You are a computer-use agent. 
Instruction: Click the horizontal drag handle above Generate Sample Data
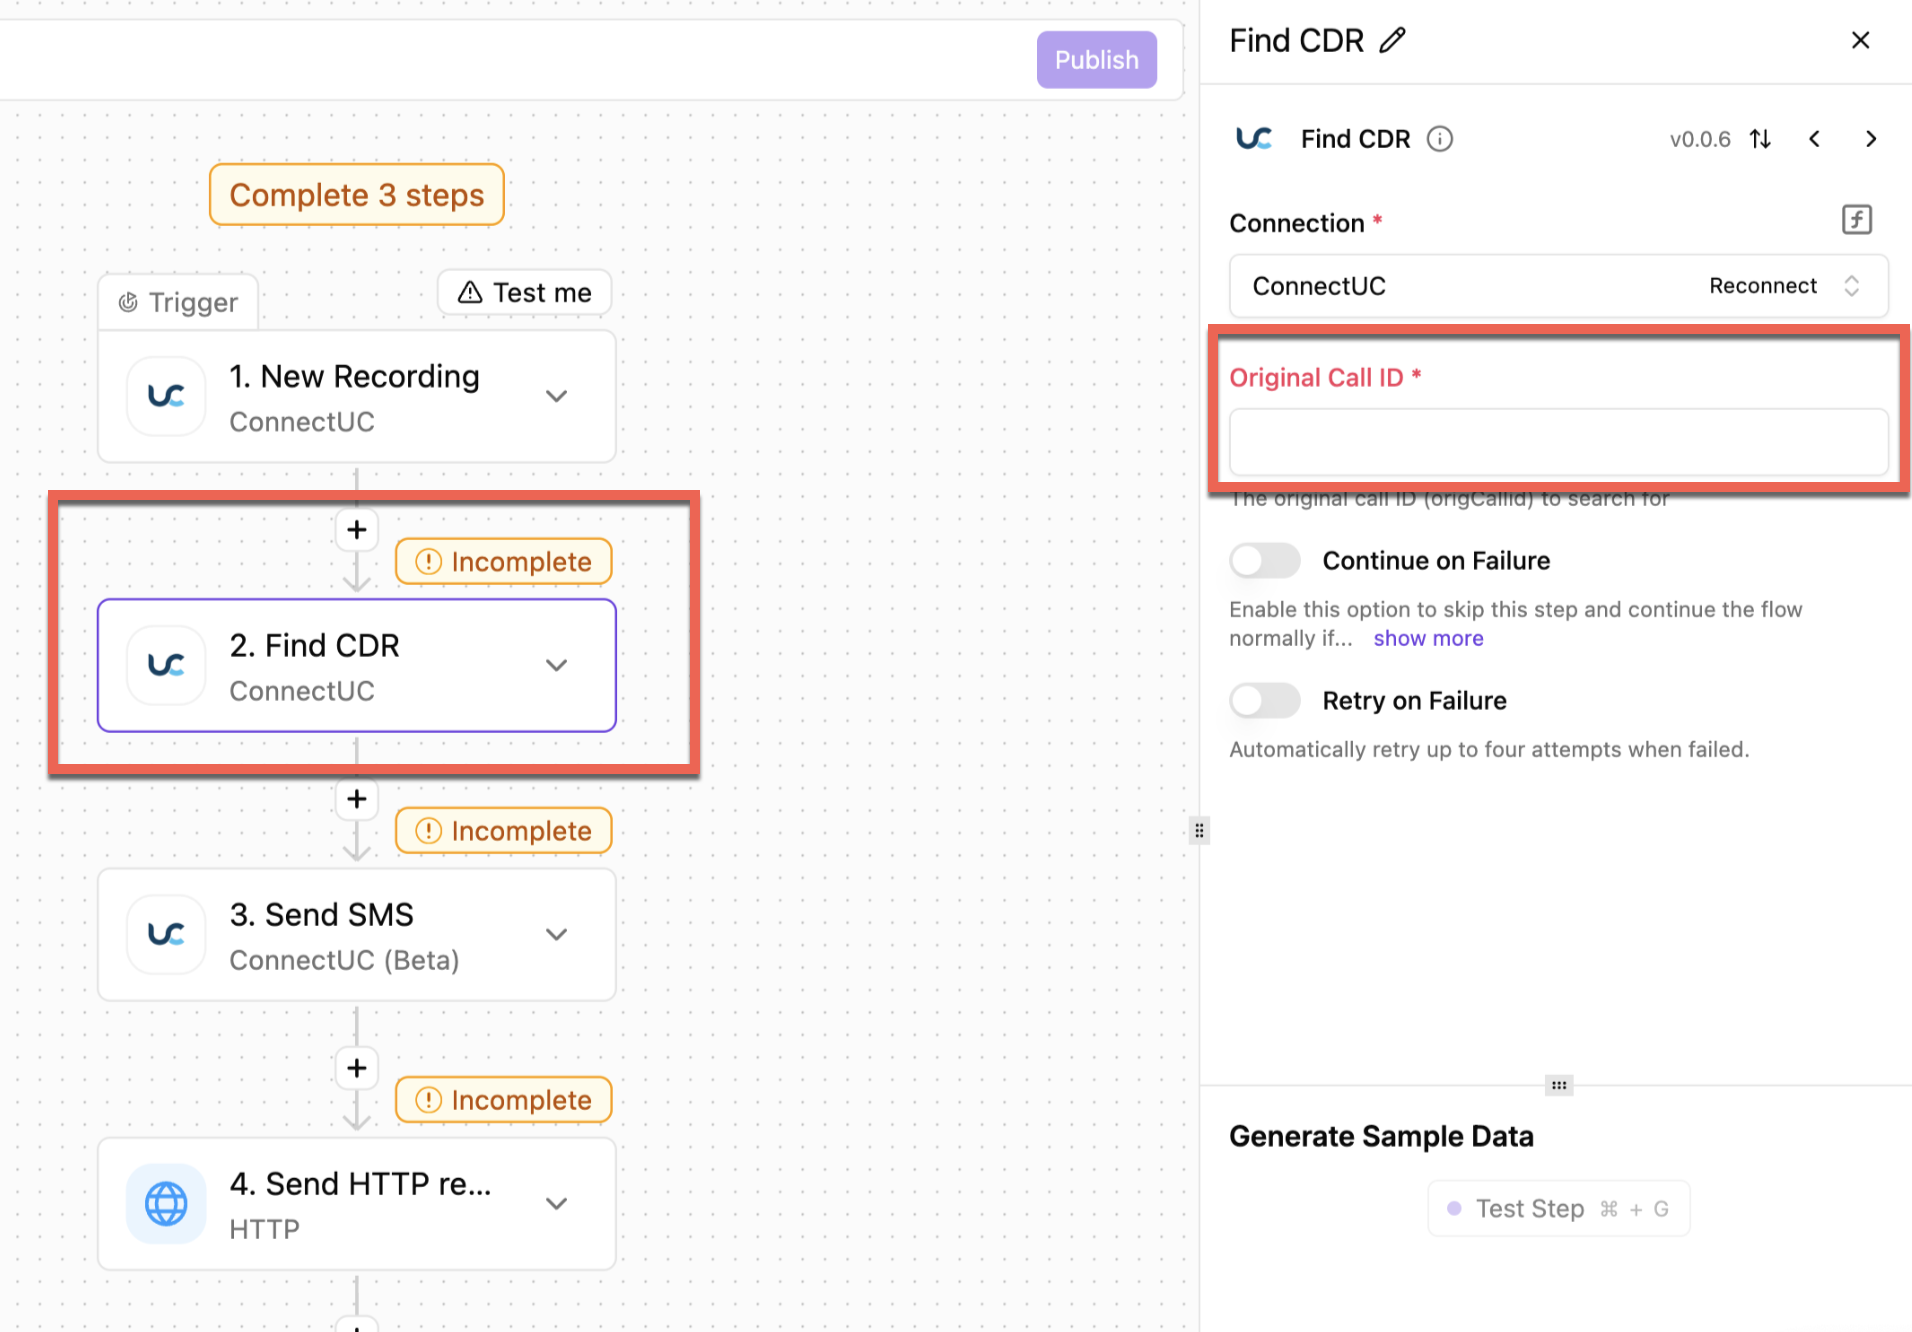pos(1559,1085)
